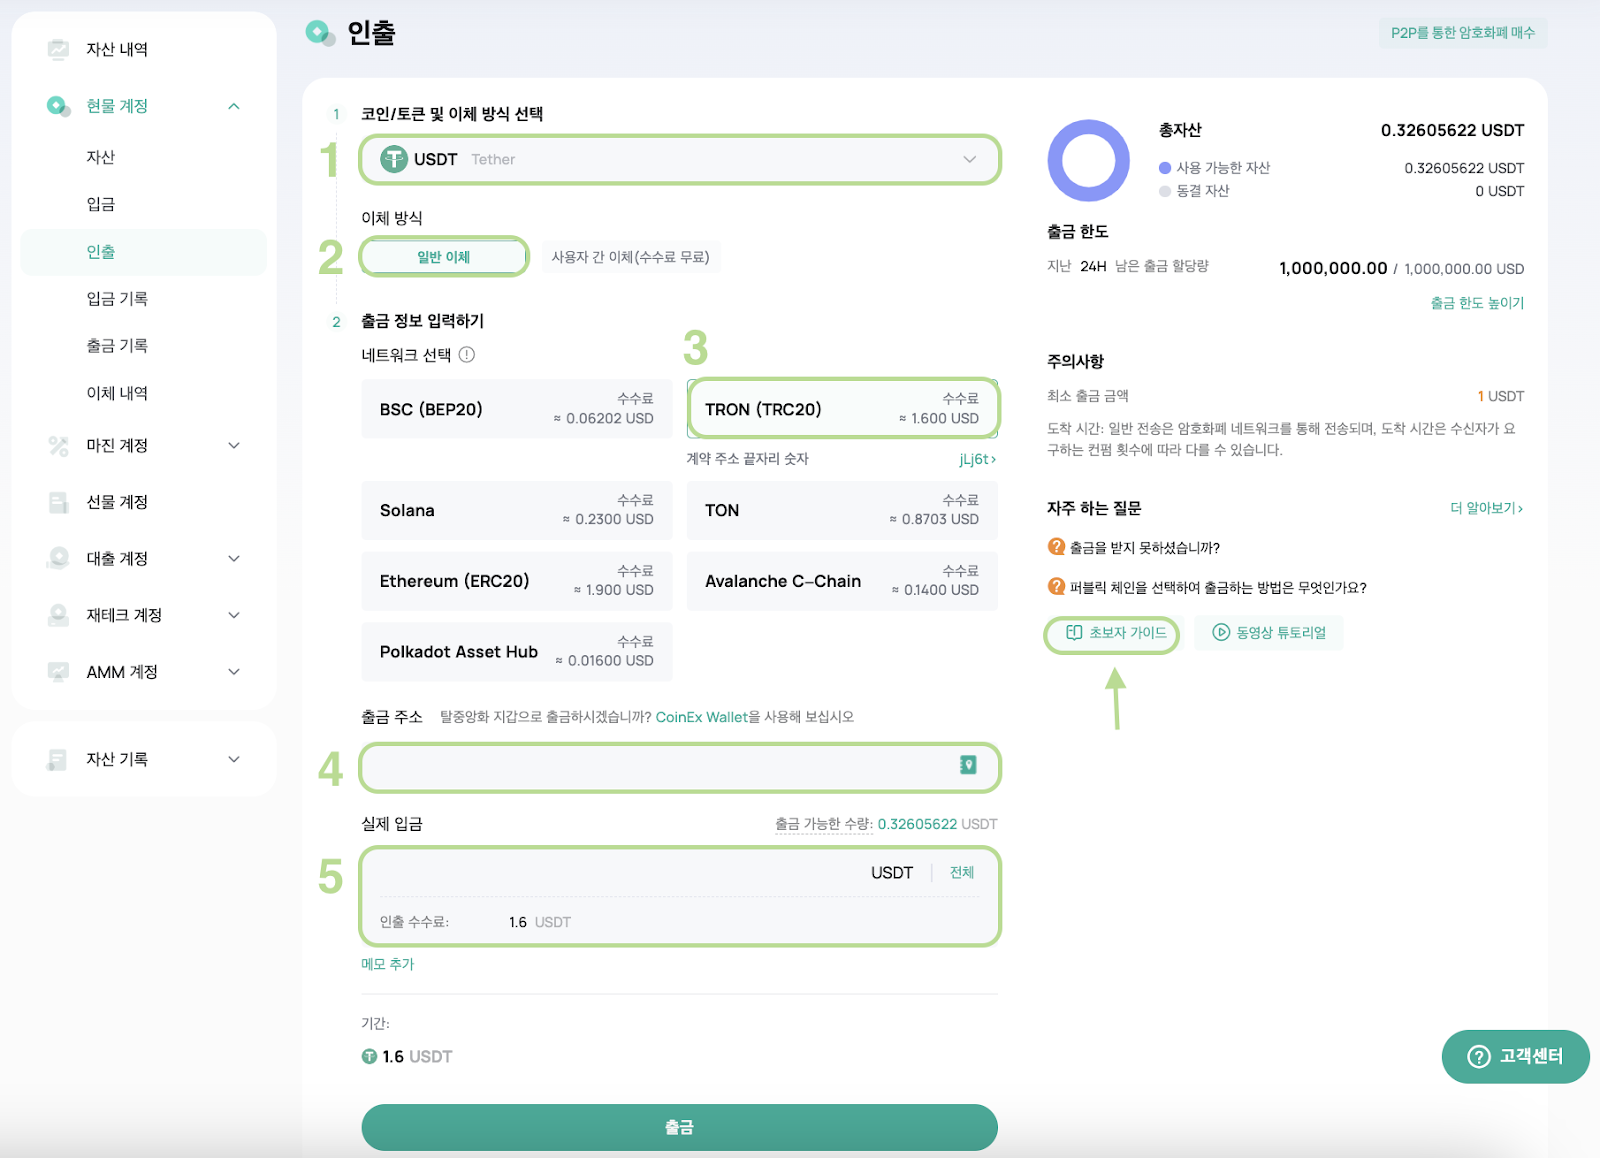Image resolution: width=1600 pixels, height=1158 pixels.
Task: Go to 출금 기록 in the sidebar
Action: click(x=117, y=346)
